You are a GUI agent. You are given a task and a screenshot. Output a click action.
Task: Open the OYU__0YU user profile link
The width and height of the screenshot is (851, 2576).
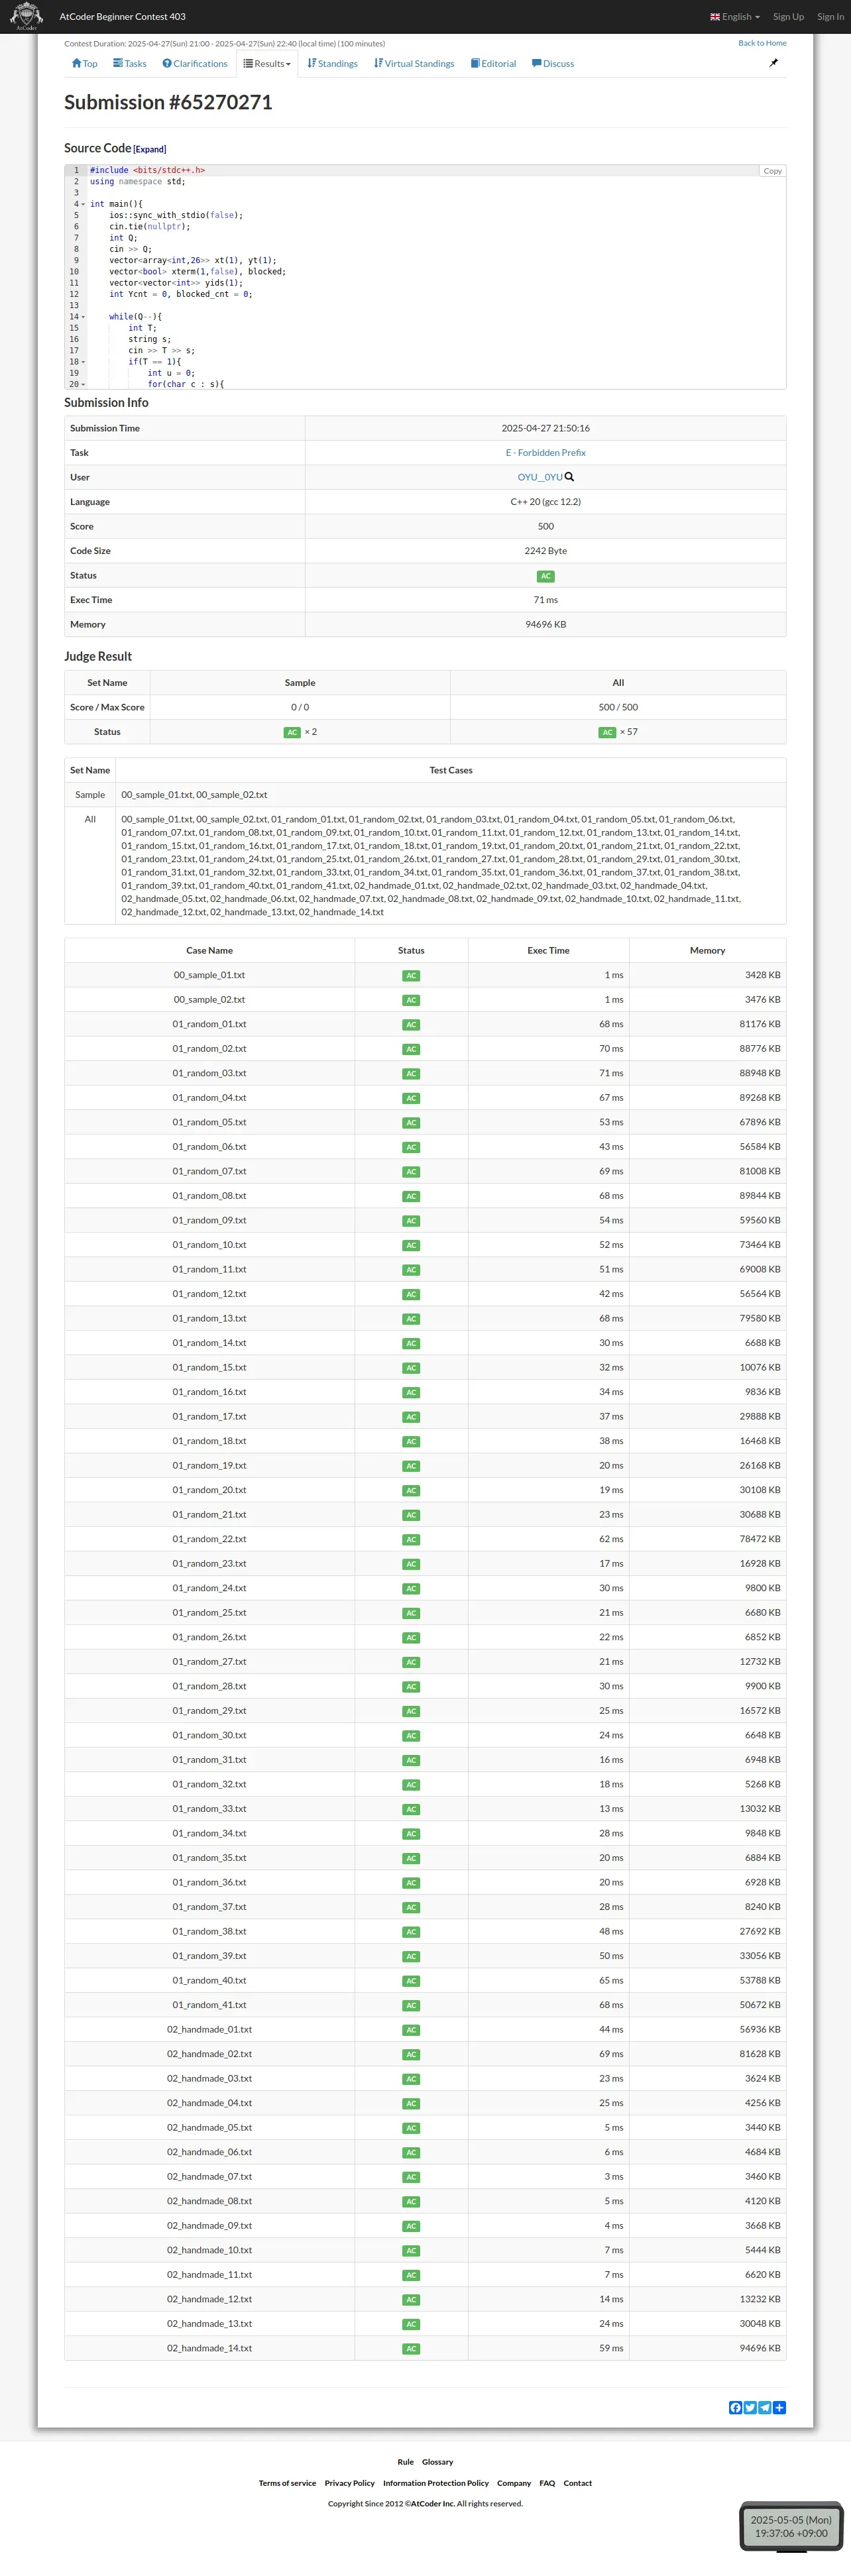(539, 477)
